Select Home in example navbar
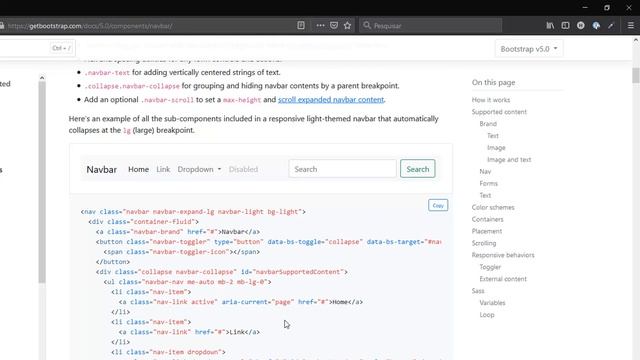 138,169
